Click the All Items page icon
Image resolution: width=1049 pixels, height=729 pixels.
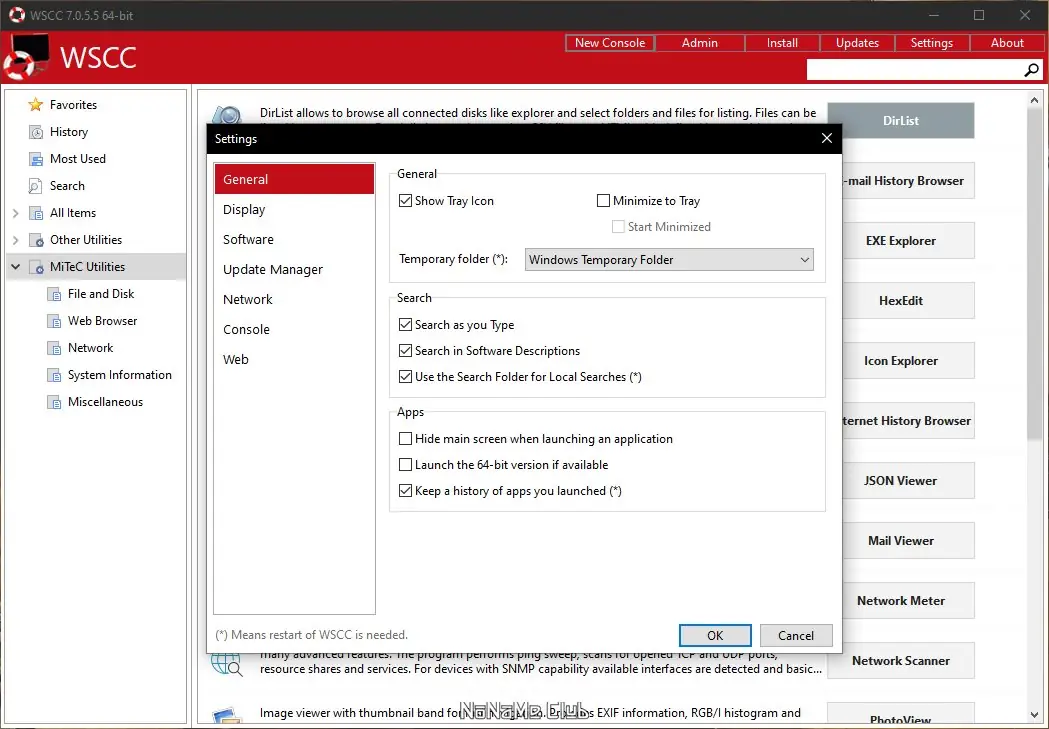pyautogui.click(x=36, y=213)
